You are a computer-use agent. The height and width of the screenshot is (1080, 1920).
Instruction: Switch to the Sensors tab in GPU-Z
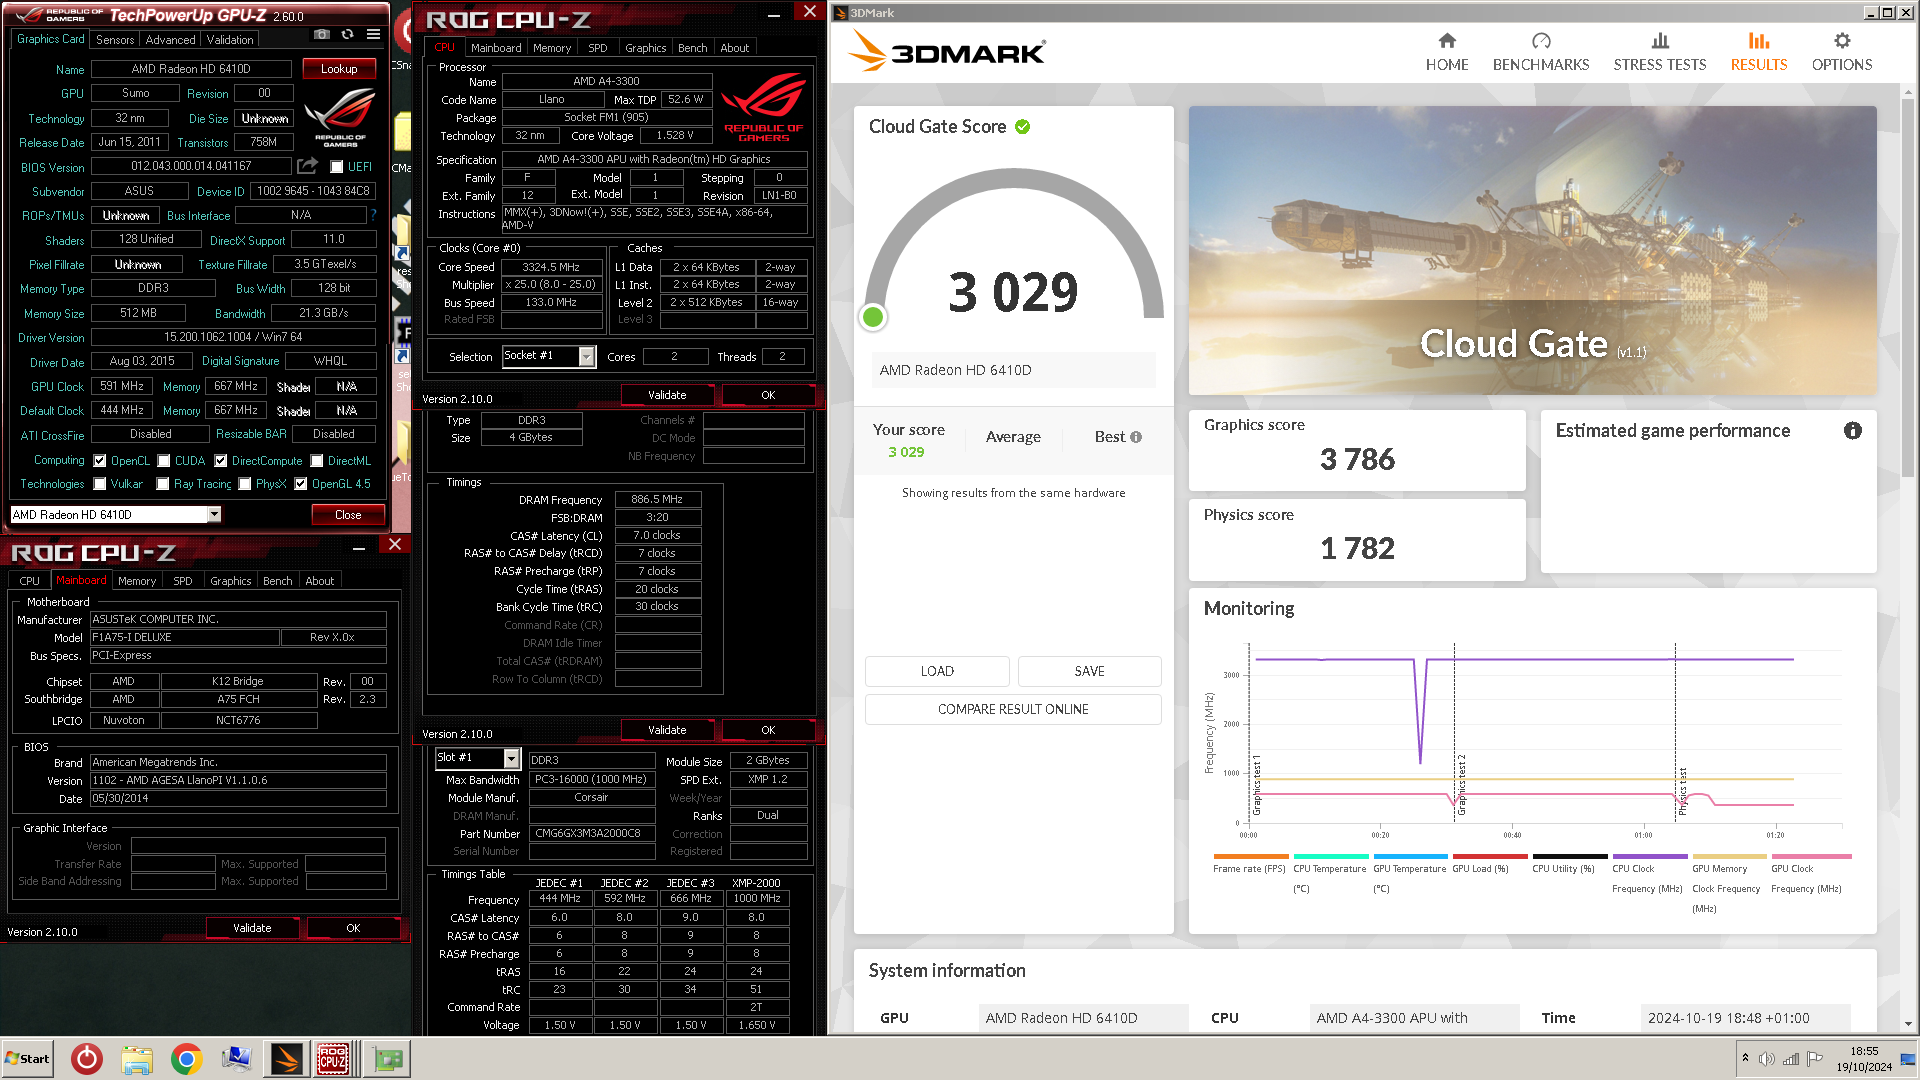[115, 40]
